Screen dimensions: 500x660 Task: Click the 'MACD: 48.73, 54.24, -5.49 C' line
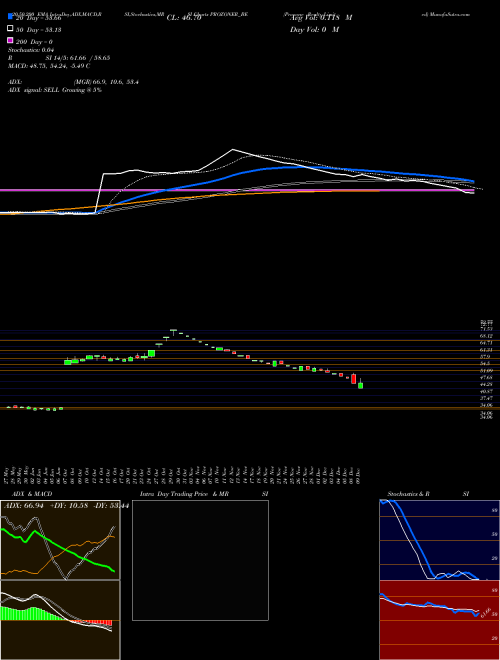coord(49,66)
